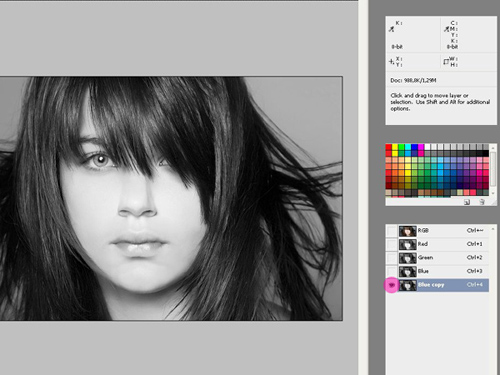Toggle visibility box for the RGB channel
Screen dimensions: 500x375
click(x=392, y=231)
